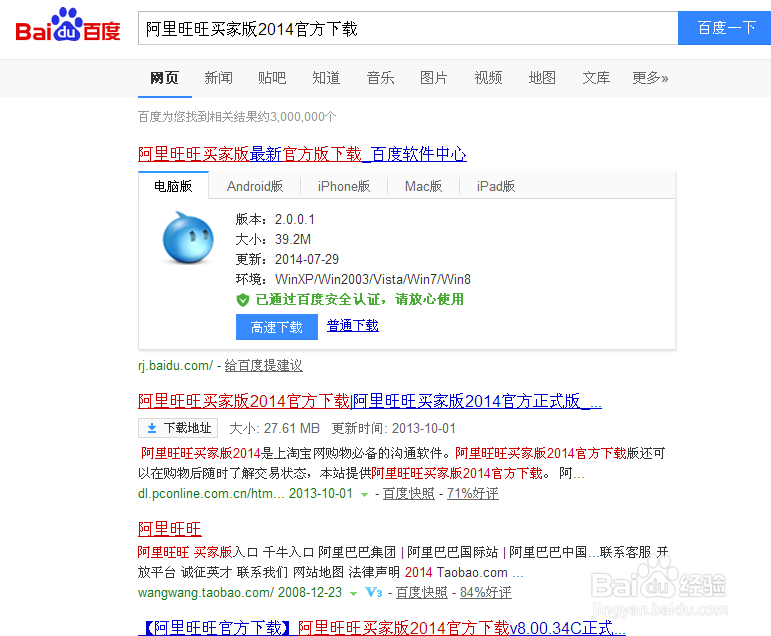Open the 阿里旺旺 result title link
The width and height of the screenshot is (771, 636).
[170, 529]
